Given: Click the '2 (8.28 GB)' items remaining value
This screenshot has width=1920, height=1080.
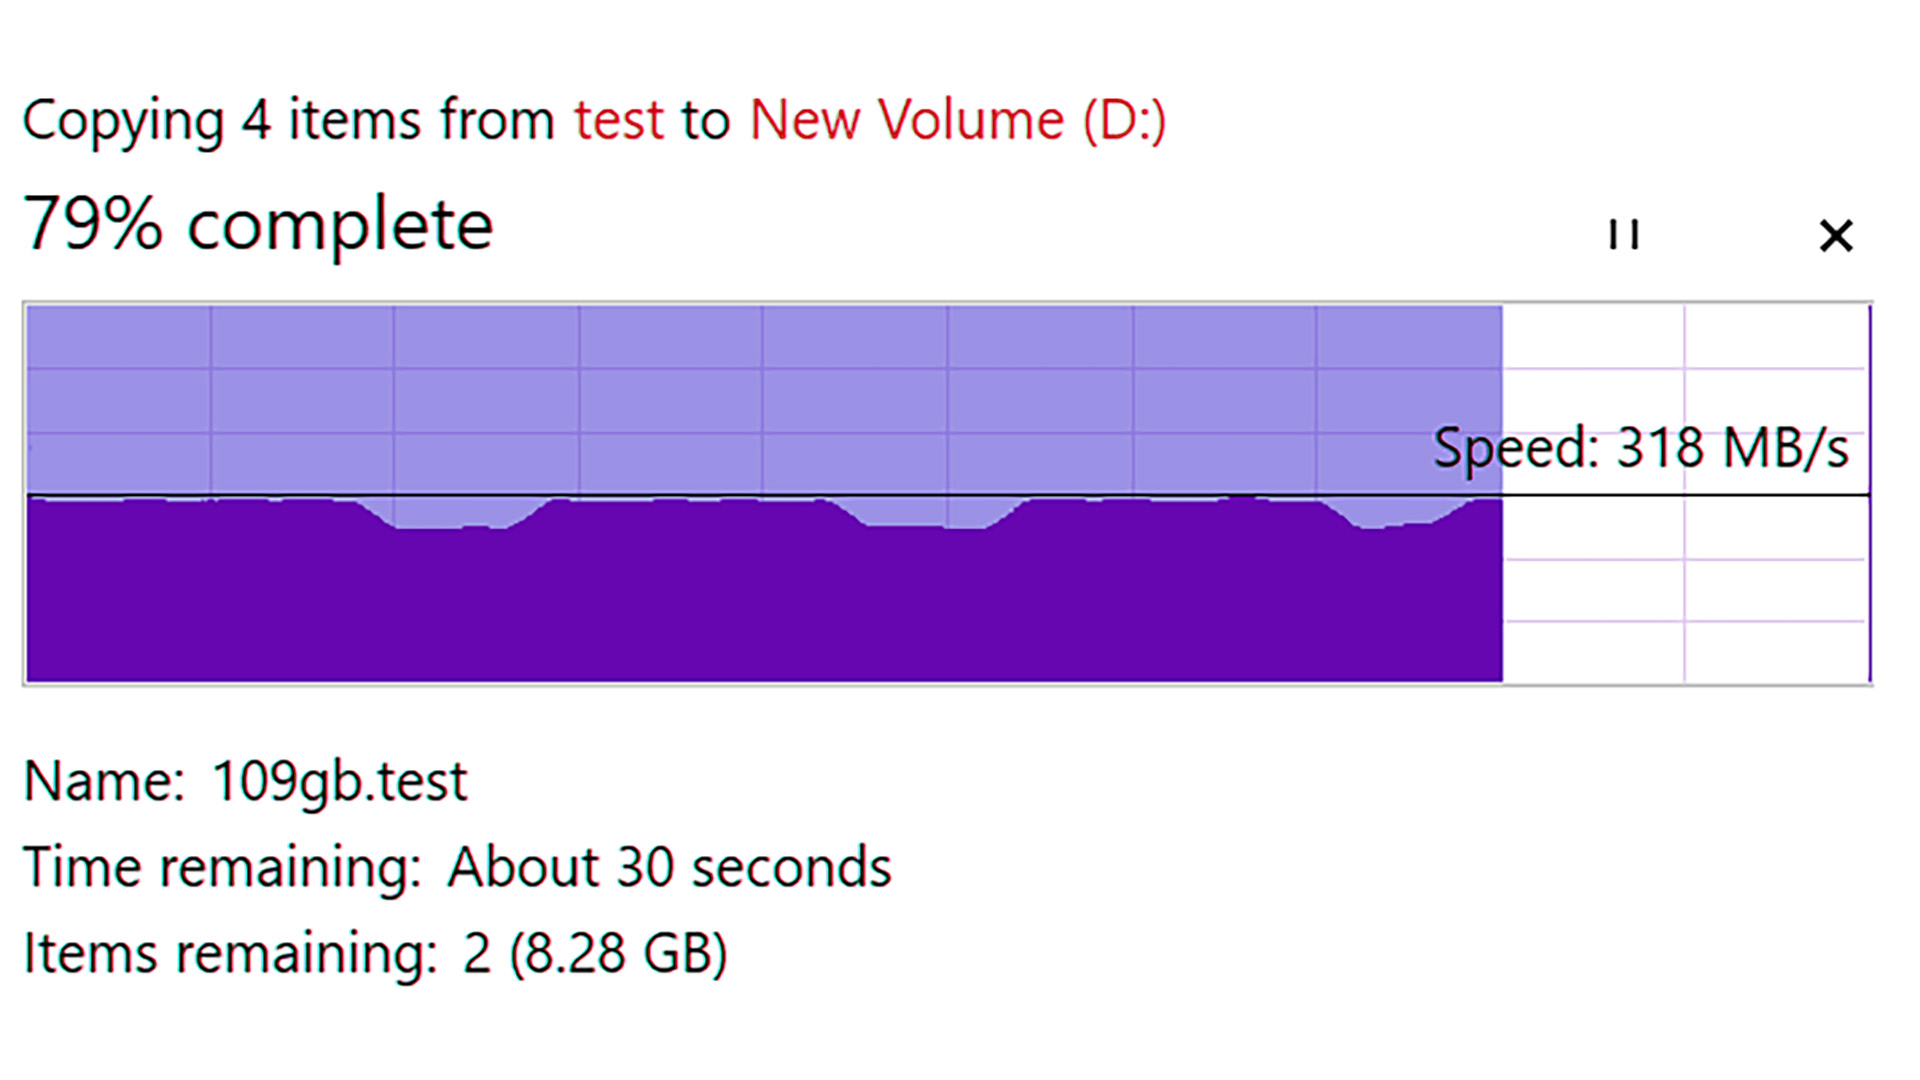Looking at the screenshot, I should pyautogui.click(x=595, y=953).
